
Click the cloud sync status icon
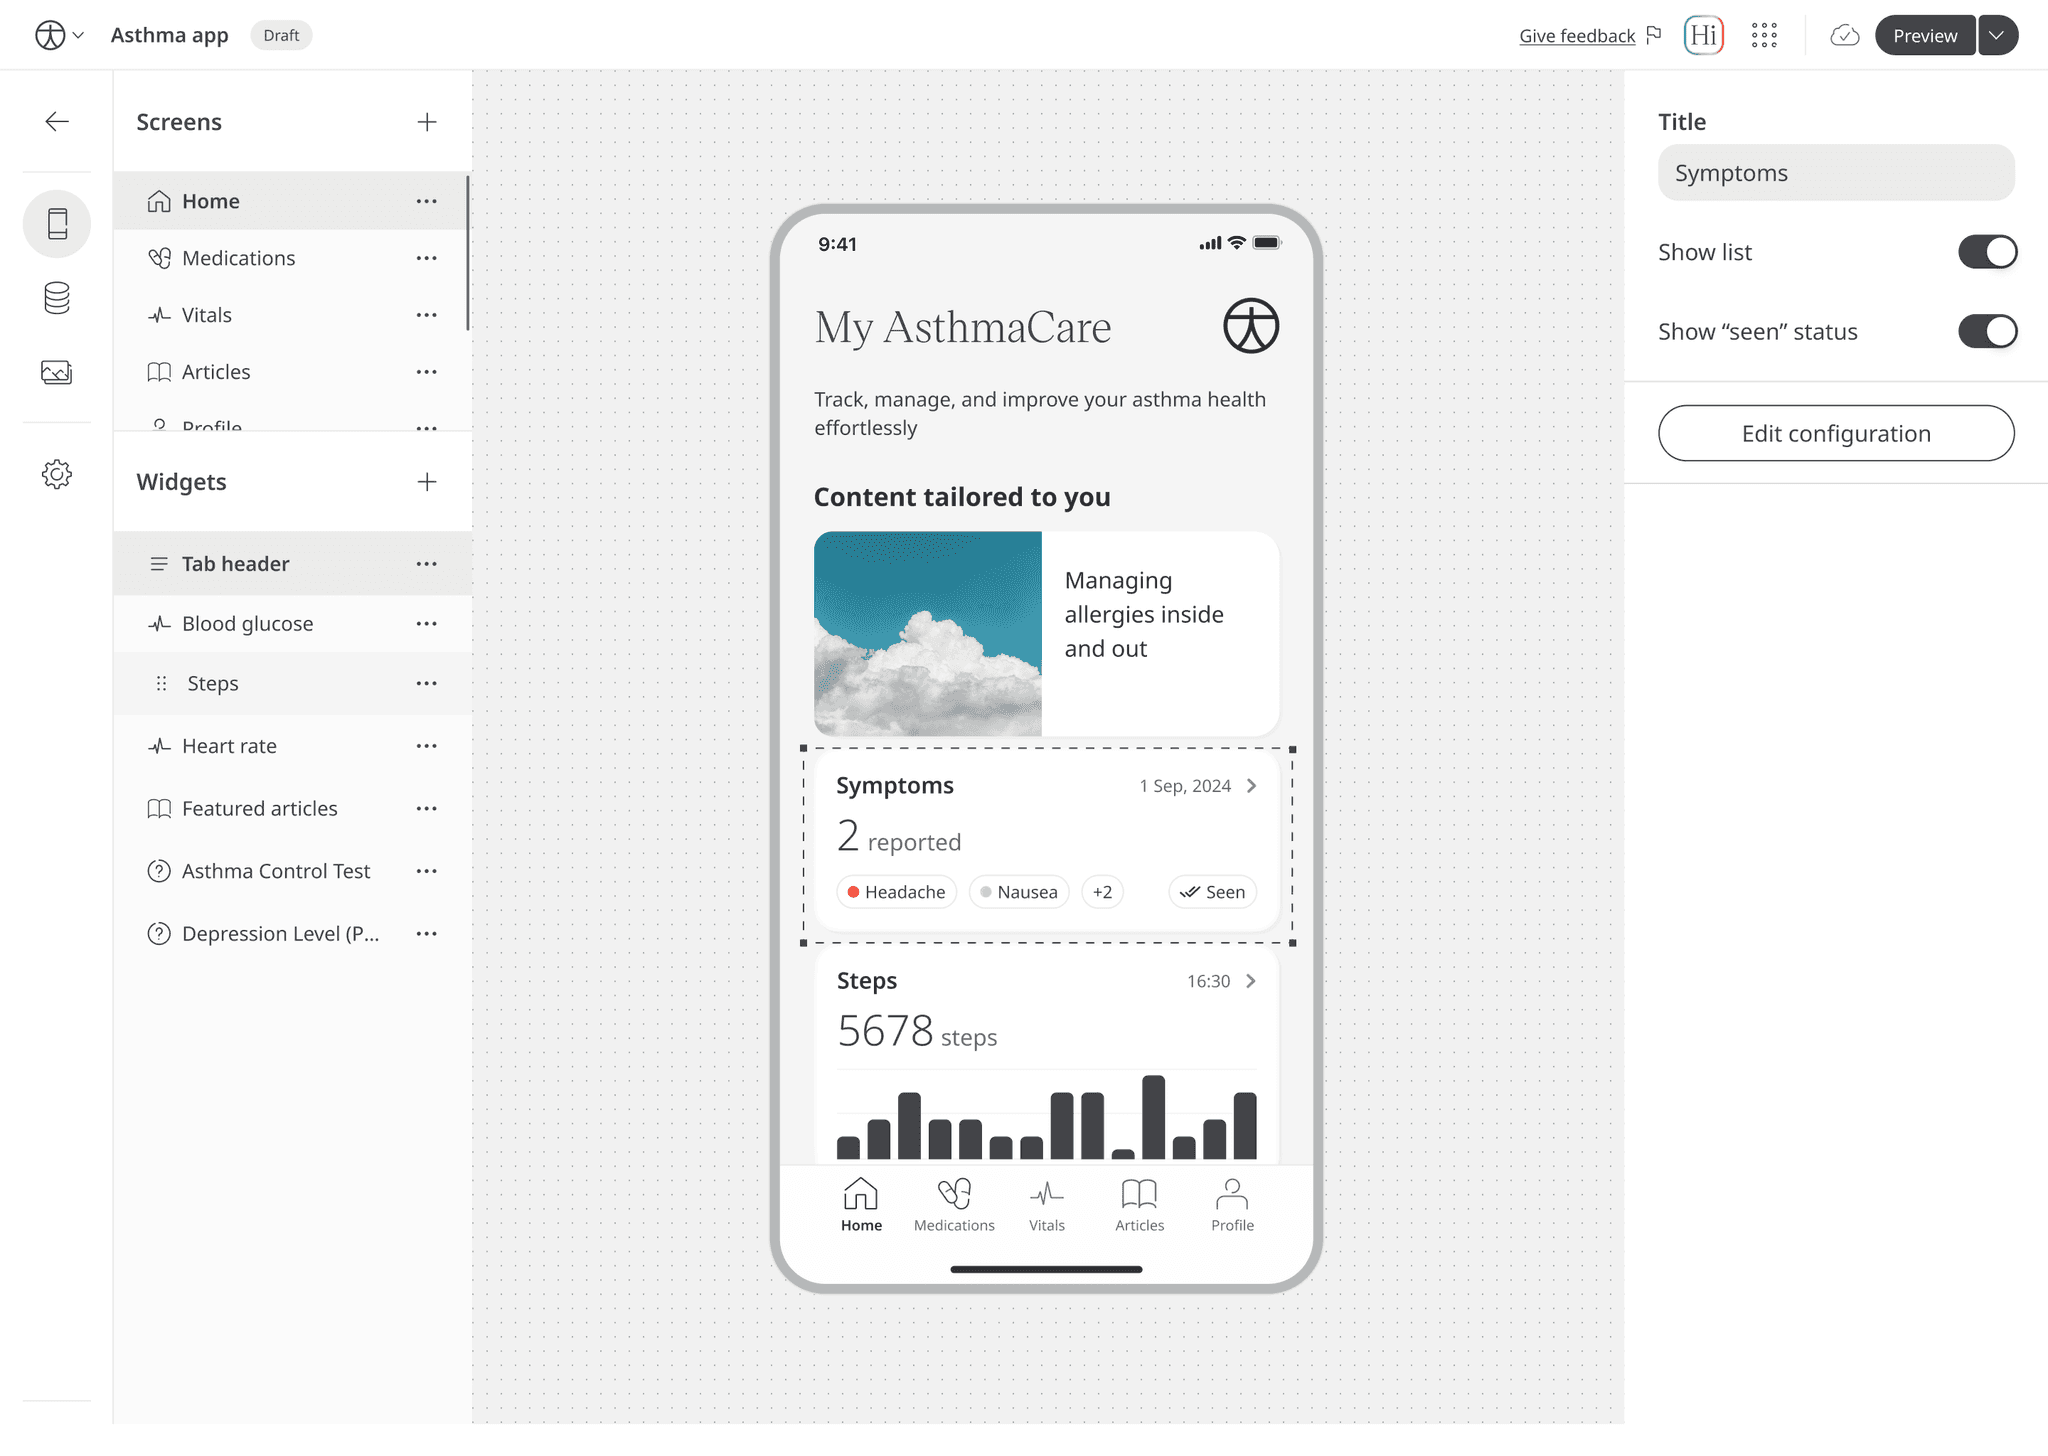point(1844,36)
